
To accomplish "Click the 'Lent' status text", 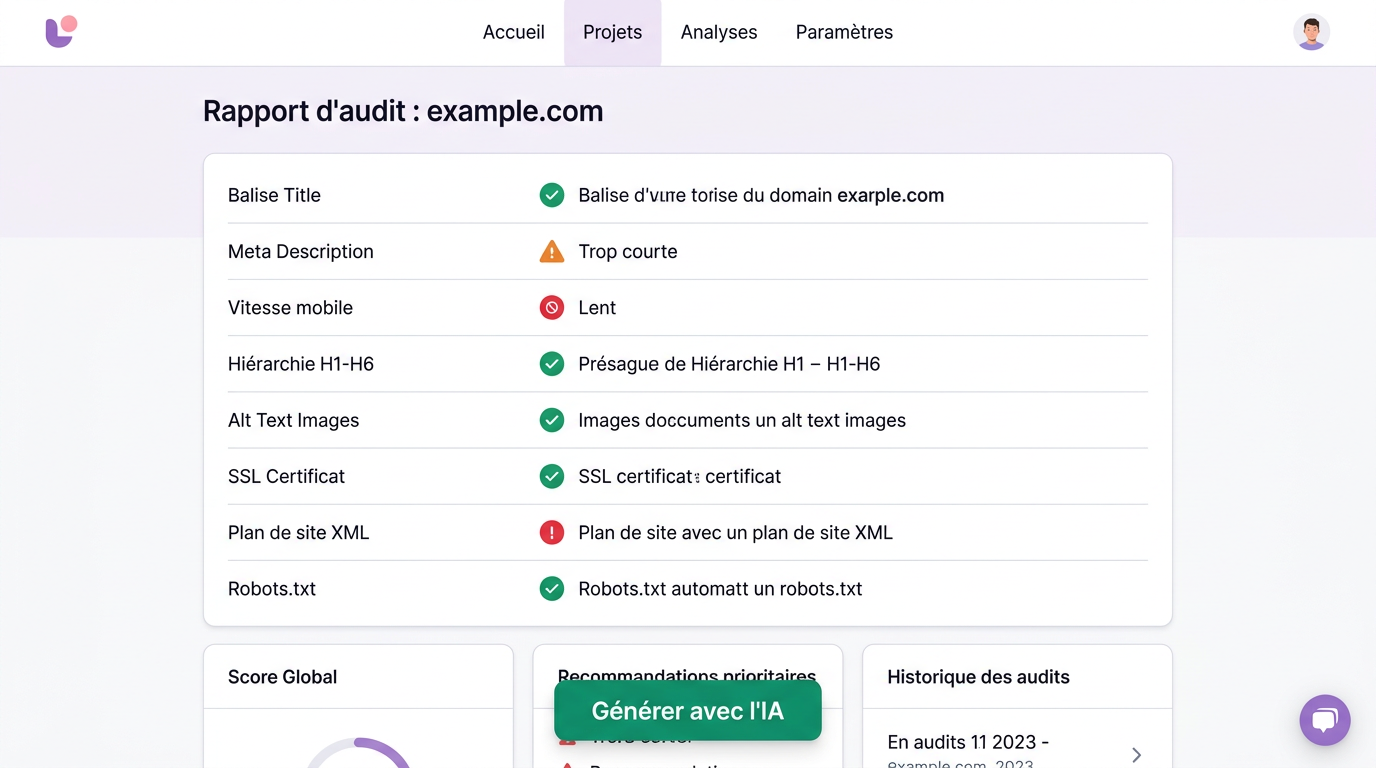I will tap(597, 307).
